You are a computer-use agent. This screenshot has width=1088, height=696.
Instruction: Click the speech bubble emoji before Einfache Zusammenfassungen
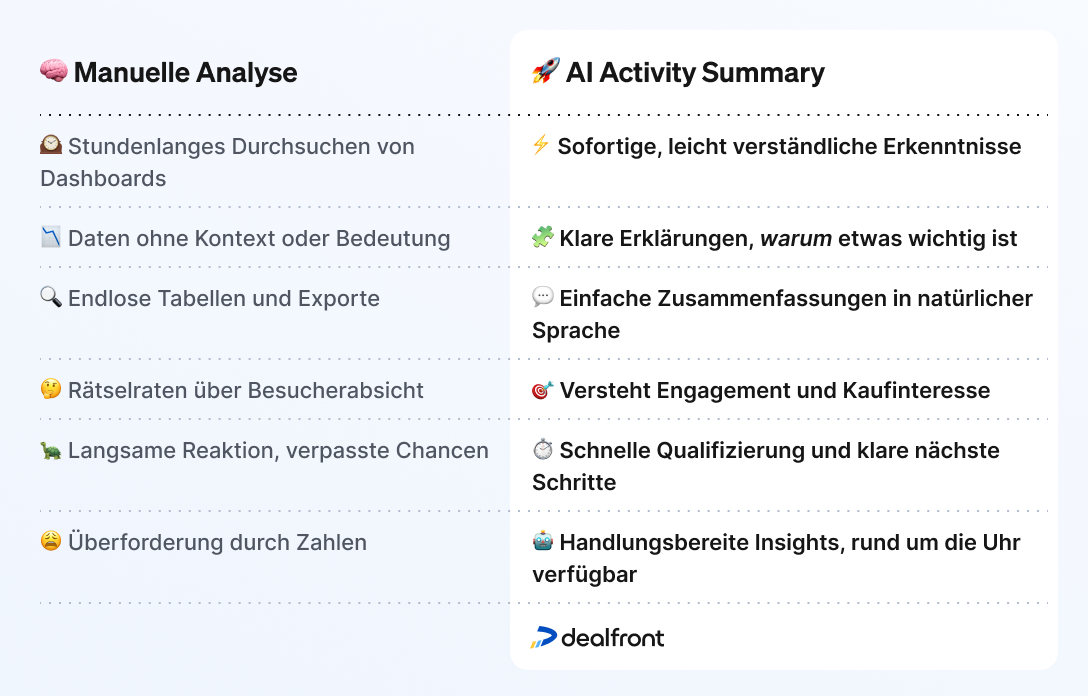[543, 297]
